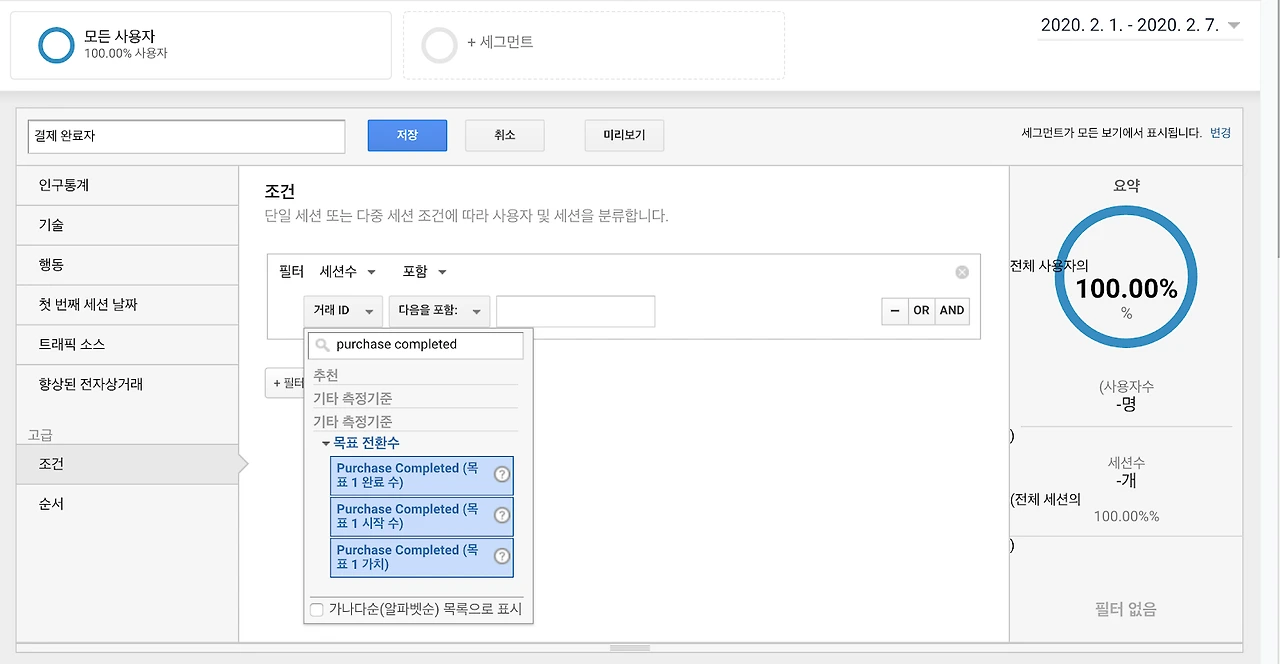Select the 기술 tab
Viewport: 1280px width, 664px height.
coord(127,225)
